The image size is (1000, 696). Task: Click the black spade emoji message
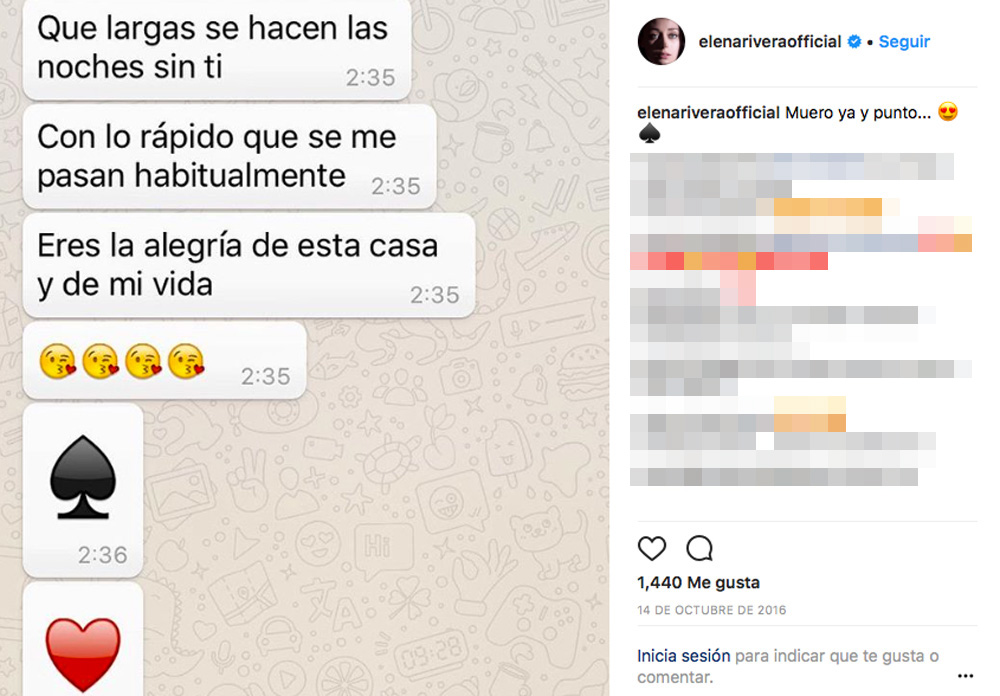83,490
